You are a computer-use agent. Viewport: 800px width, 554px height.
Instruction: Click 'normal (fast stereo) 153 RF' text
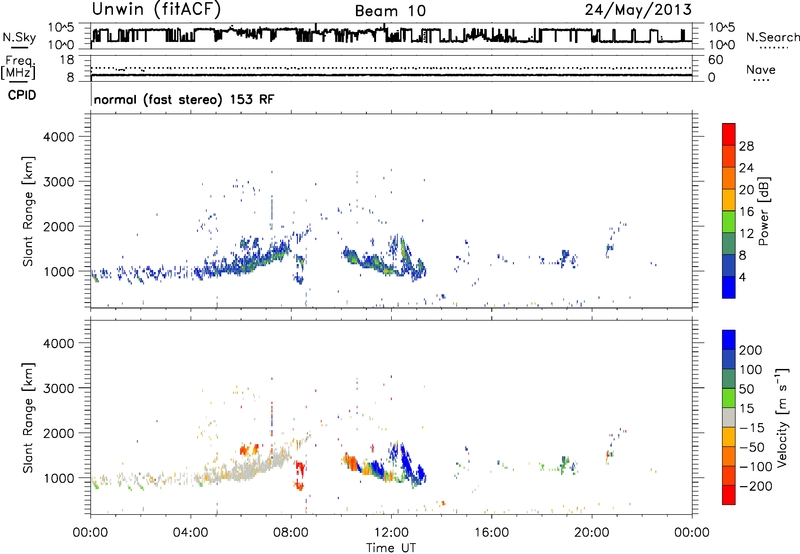point(184,99)
